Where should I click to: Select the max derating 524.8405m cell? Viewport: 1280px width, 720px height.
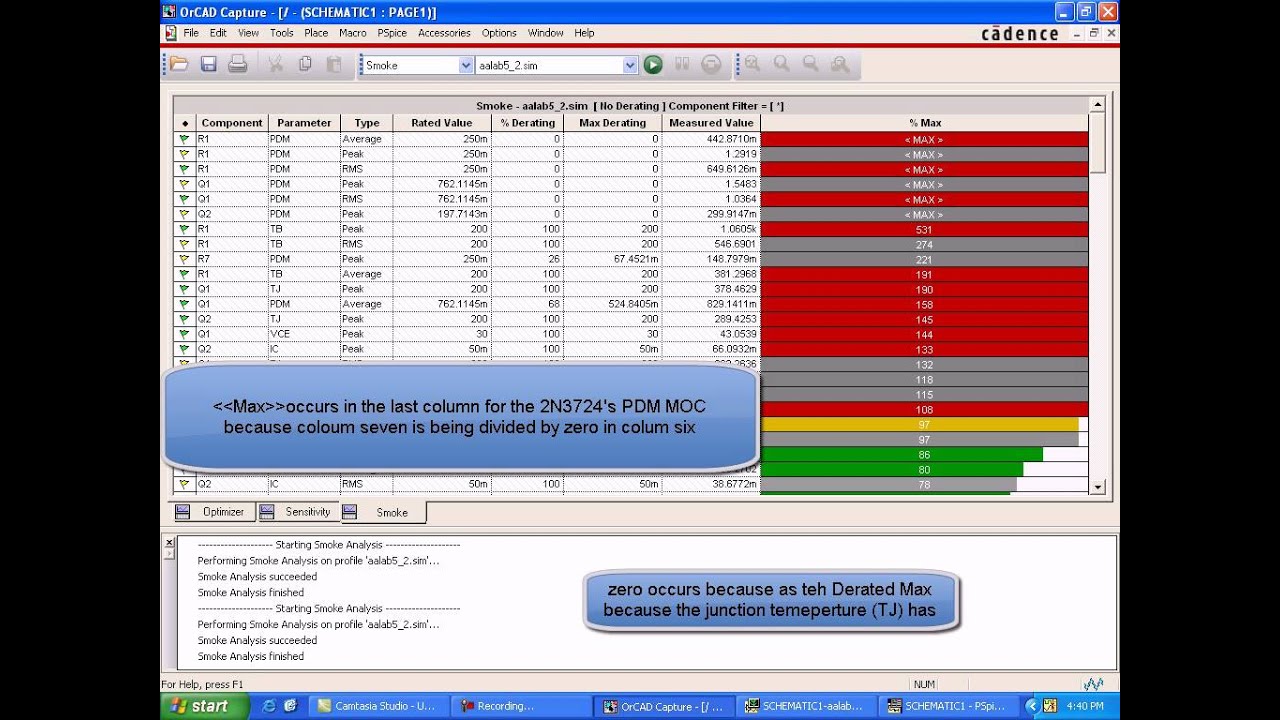(x=612, y=304)
